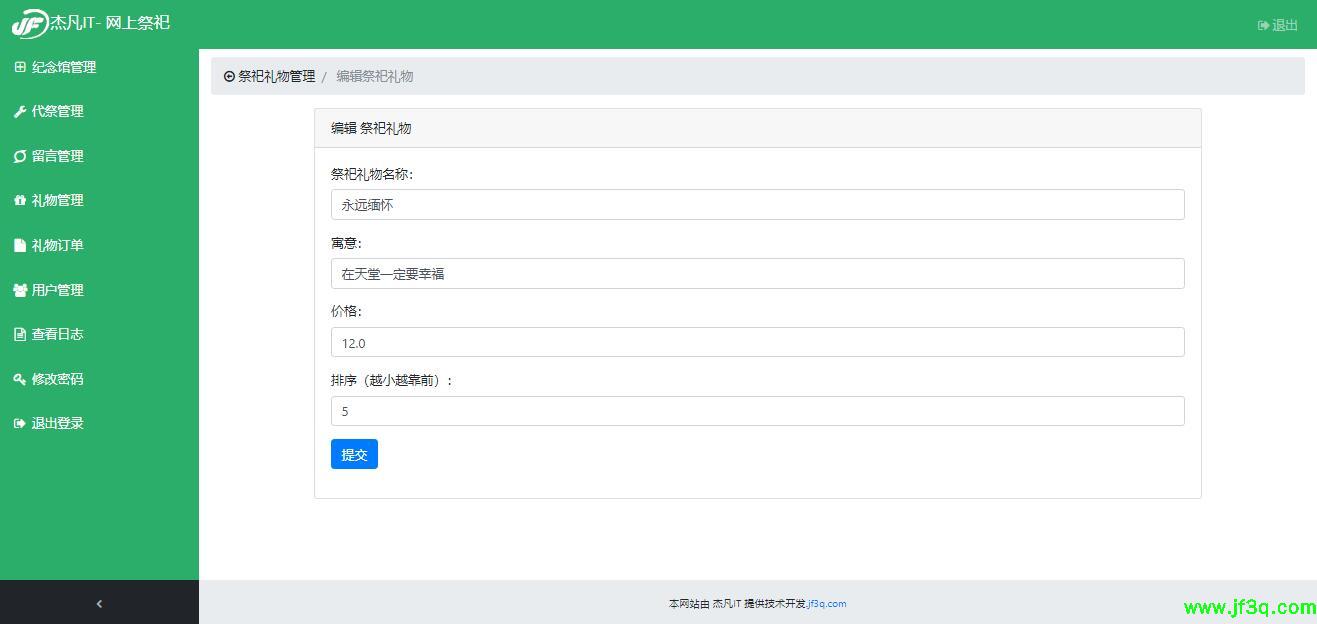Click the wrench icon beside 代祭管理
The height and width of the screenshot is (624, 1317).
click(x=20, y=112)
